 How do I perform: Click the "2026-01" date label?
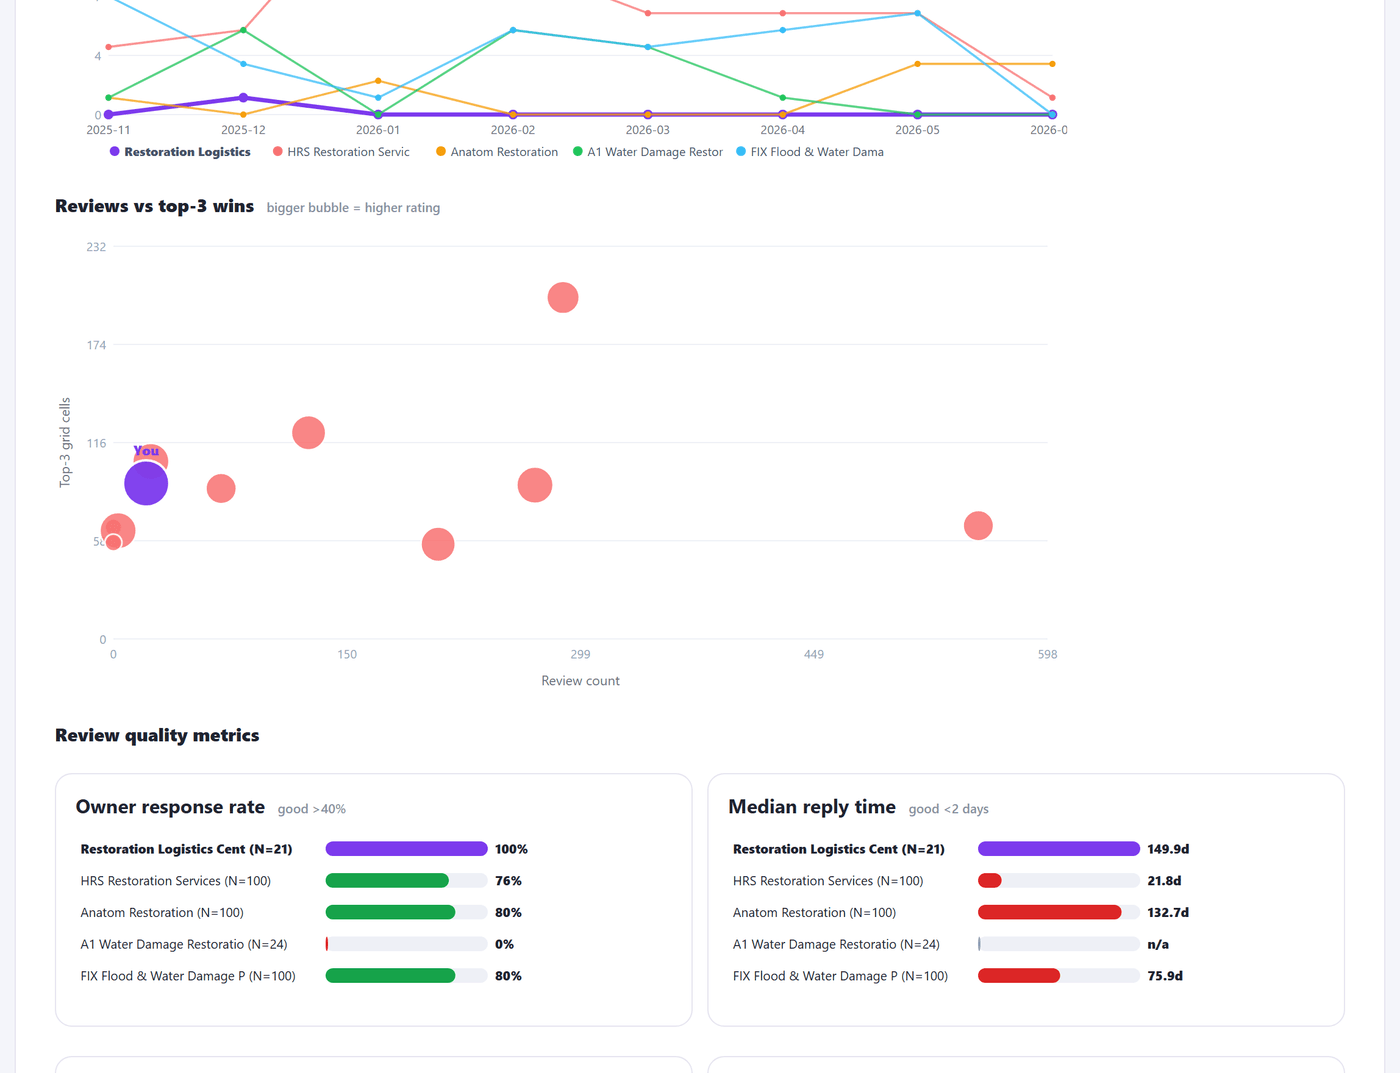click(x=378, y=130)
